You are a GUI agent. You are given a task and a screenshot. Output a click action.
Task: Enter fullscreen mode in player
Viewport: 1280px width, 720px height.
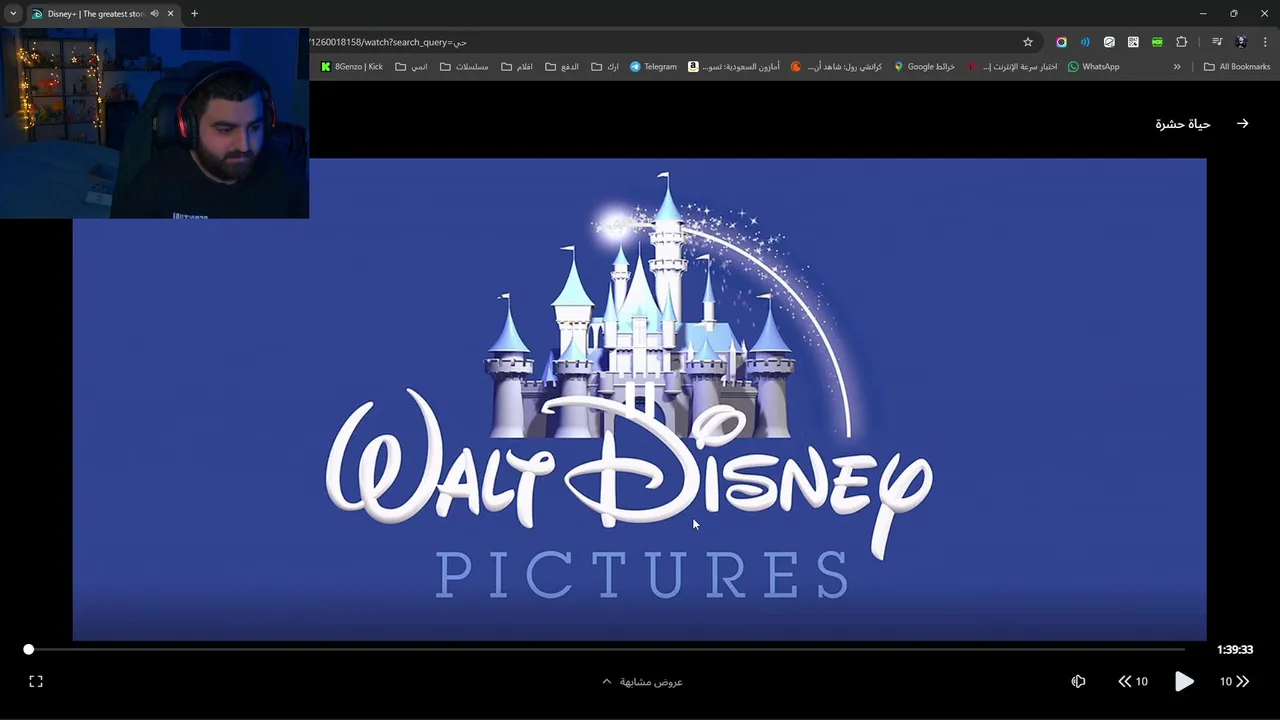[36, 681]
